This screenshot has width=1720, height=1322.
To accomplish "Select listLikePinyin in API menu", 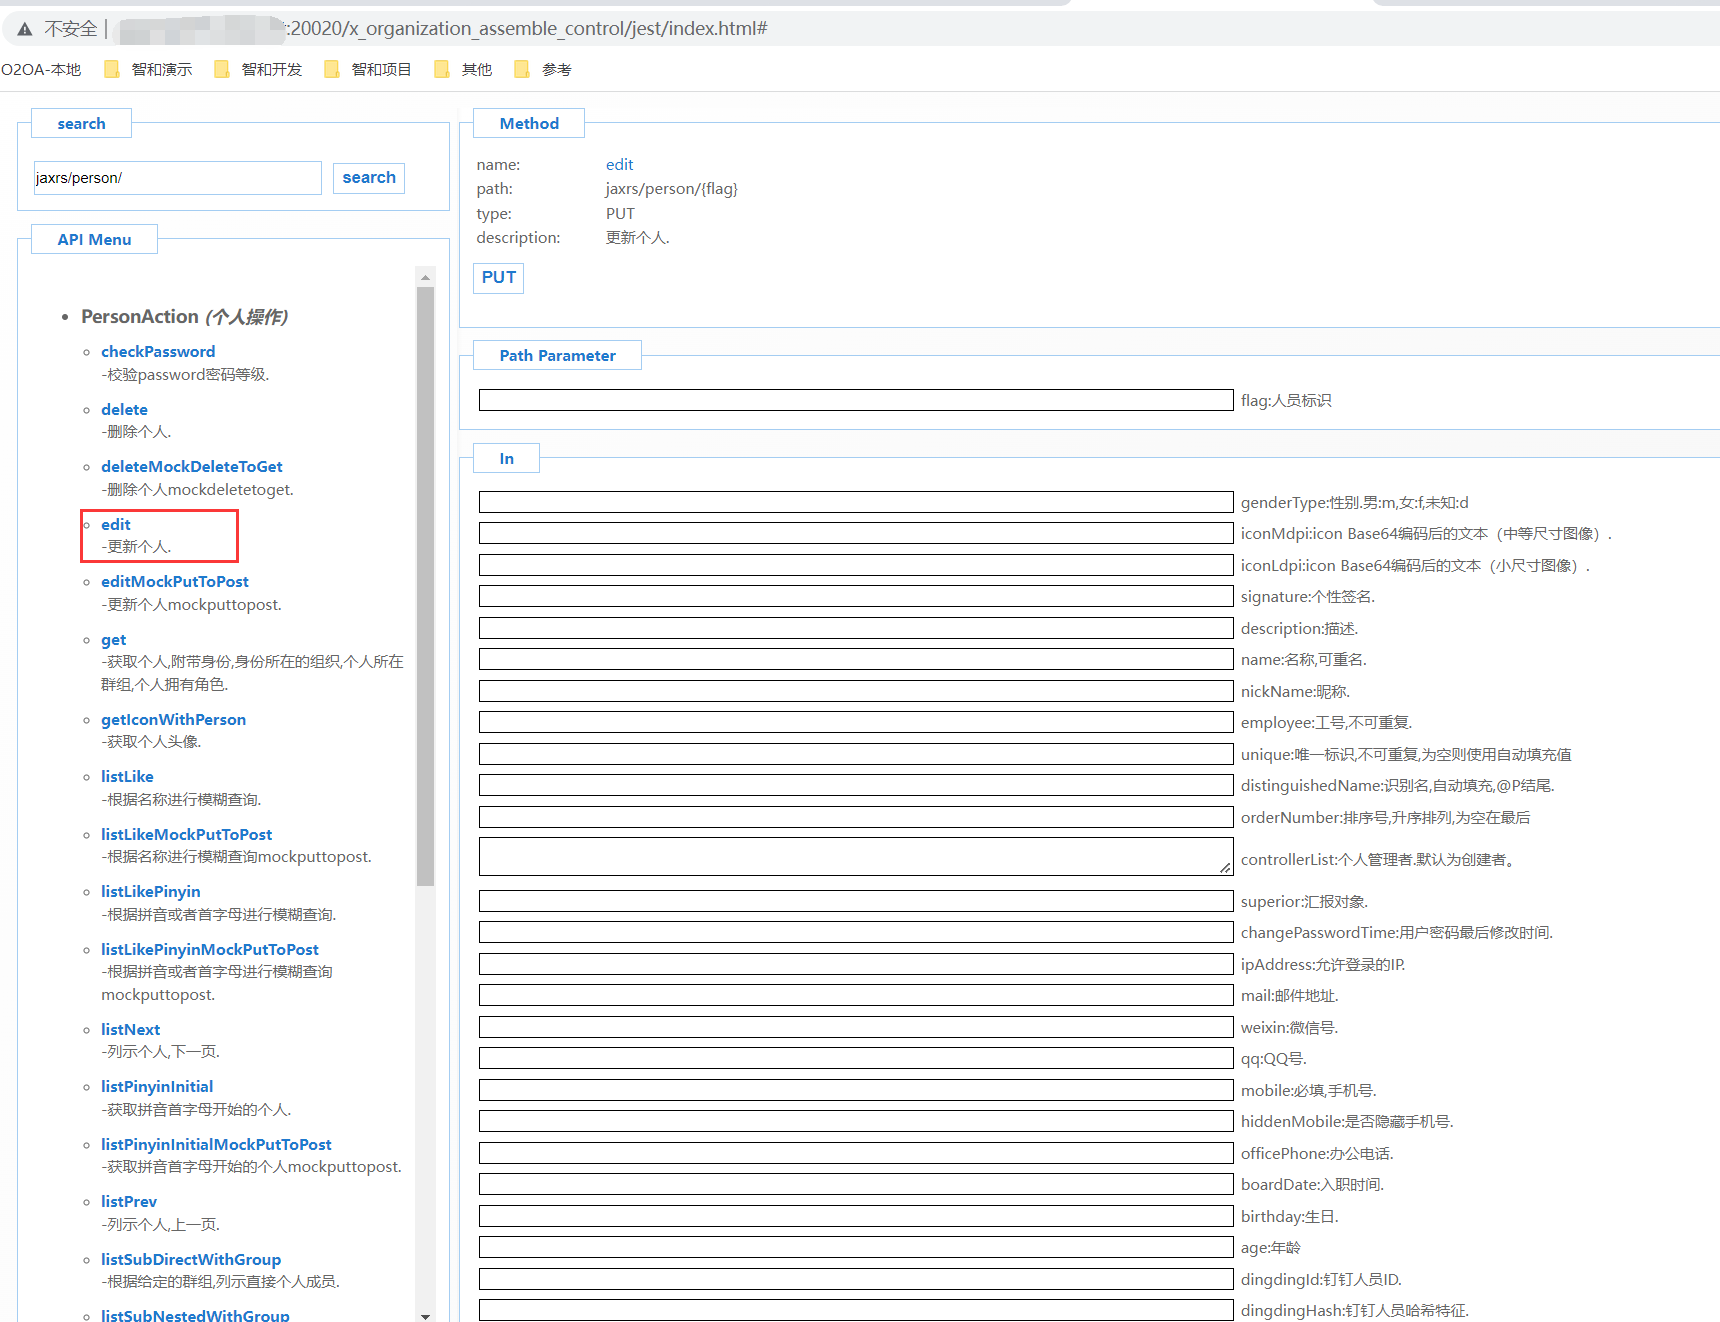I will pyautogui.click(x=150, y=891).
